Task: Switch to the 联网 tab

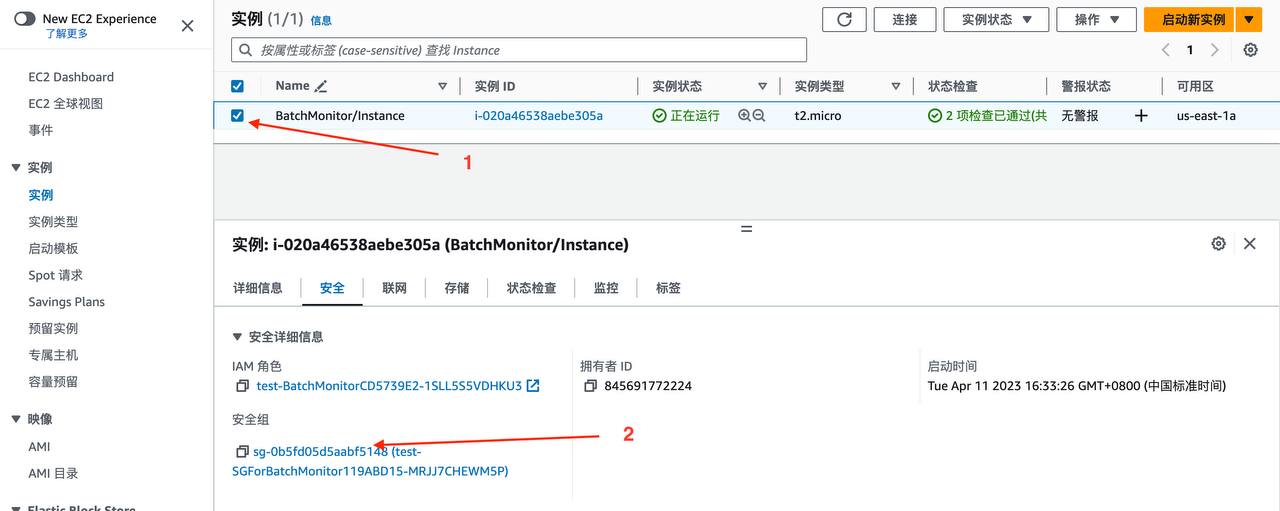Action: coord(394,288)
